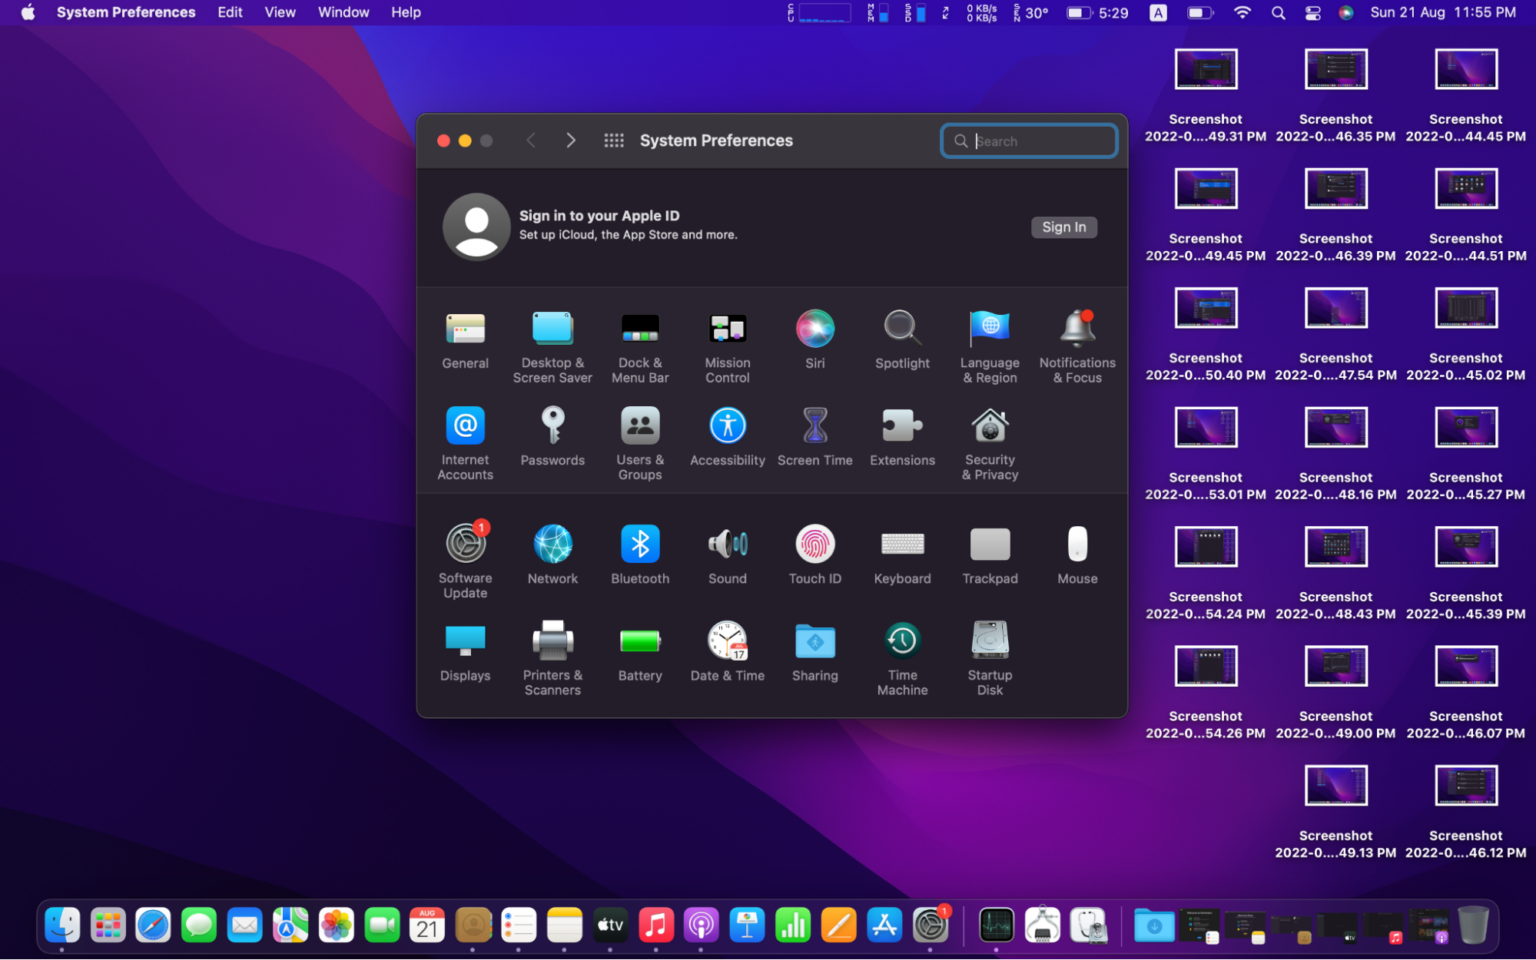Click inside the Search field
Screen dimensions: 1536x960
coord(1029,141)
